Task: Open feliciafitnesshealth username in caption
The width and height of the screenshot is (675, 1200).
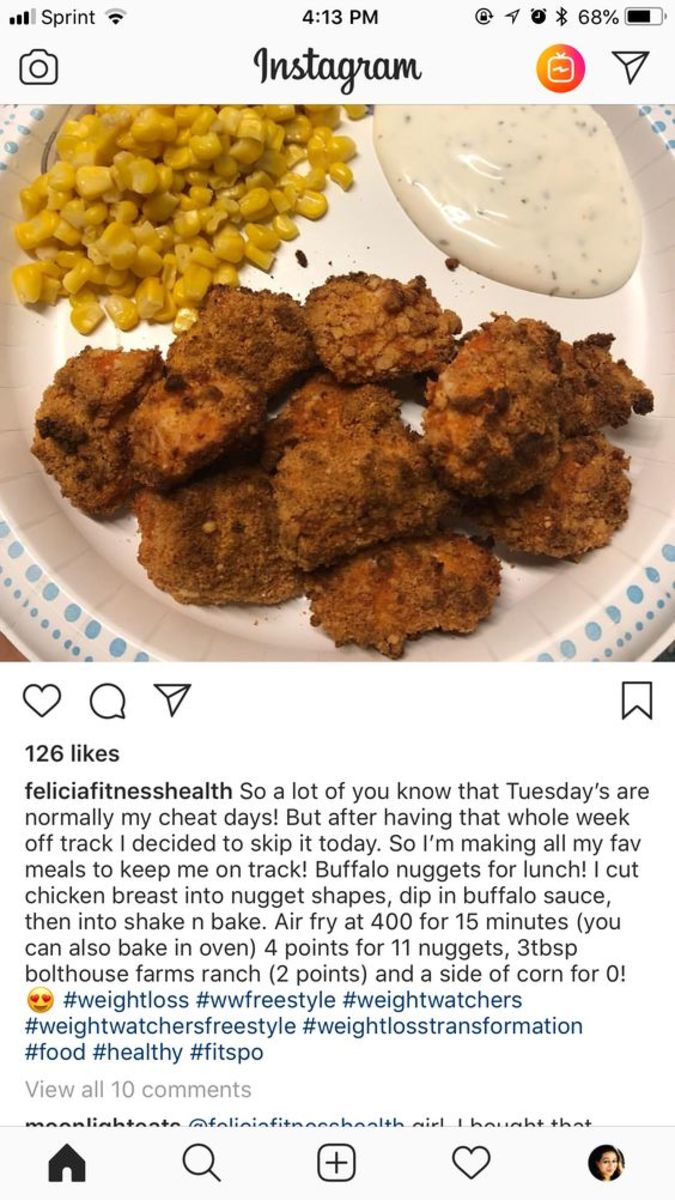Action: (129, 792)
